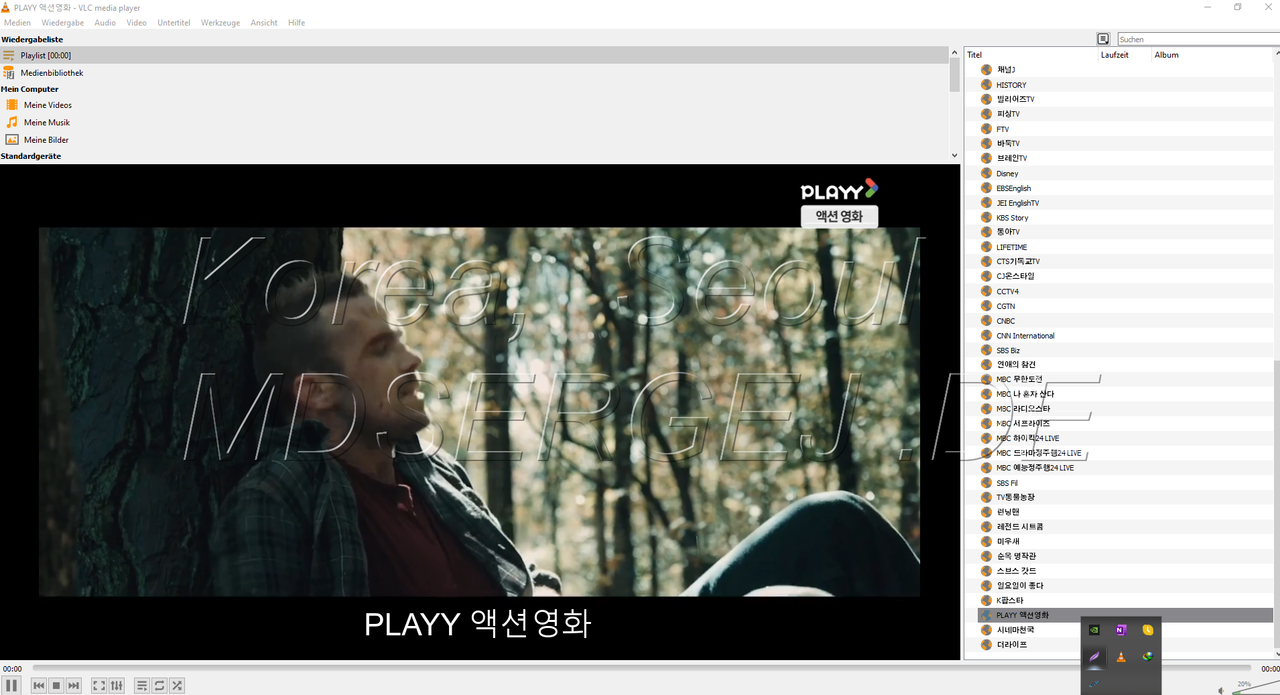The image size is (1280, 695).
Task: Open the Medien menu
Action: 17,22
